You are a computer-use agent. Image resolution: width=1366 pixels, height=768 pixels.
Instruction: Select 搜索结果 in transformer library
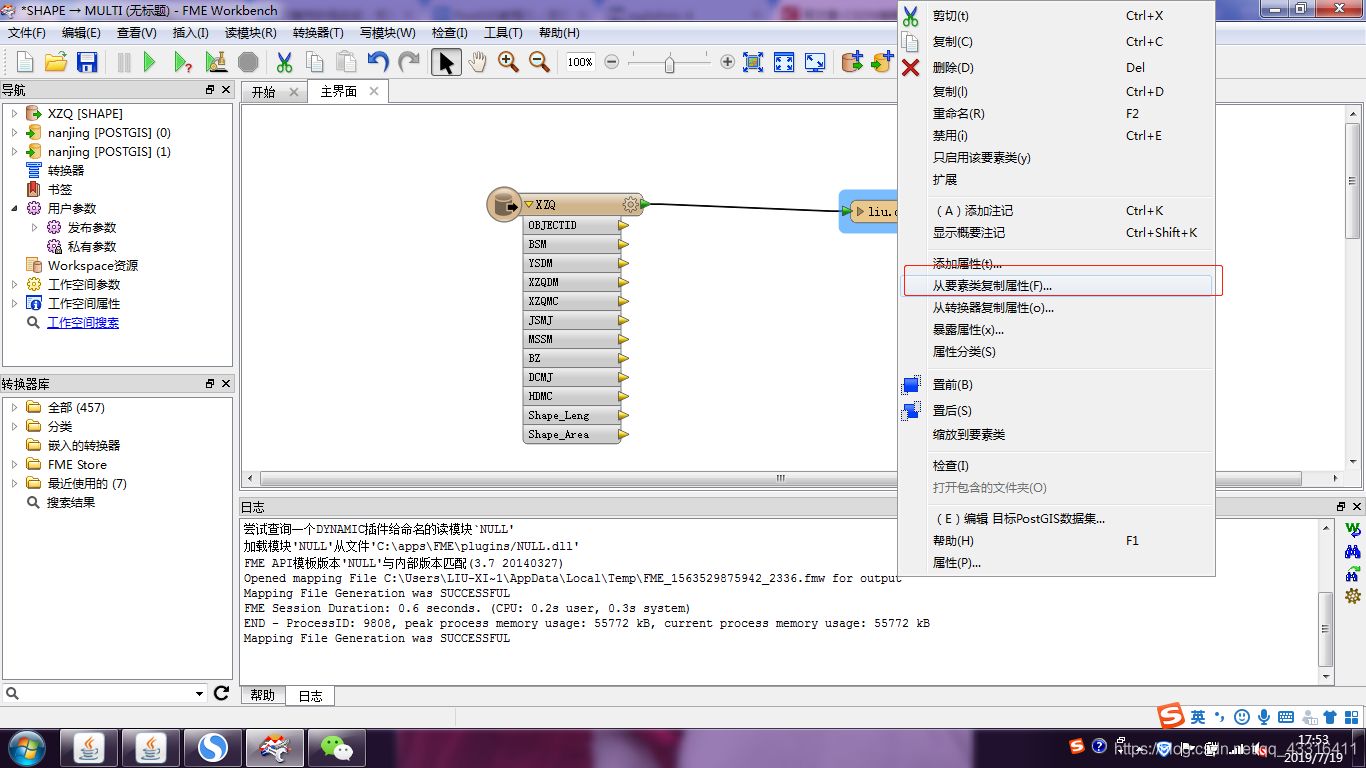click(71, 503)
